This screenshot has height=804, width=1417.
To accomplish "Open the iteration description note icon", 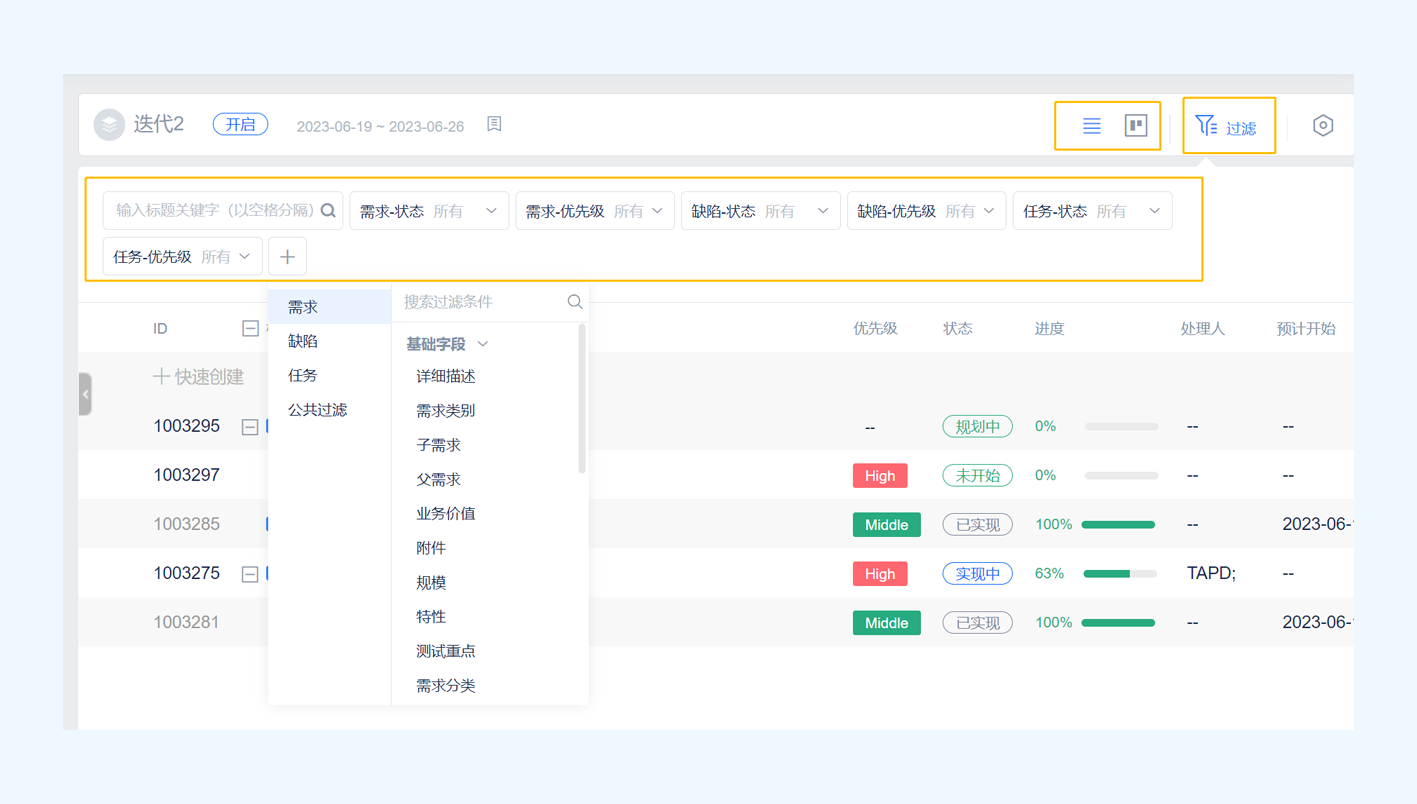I will click(494, 124).
